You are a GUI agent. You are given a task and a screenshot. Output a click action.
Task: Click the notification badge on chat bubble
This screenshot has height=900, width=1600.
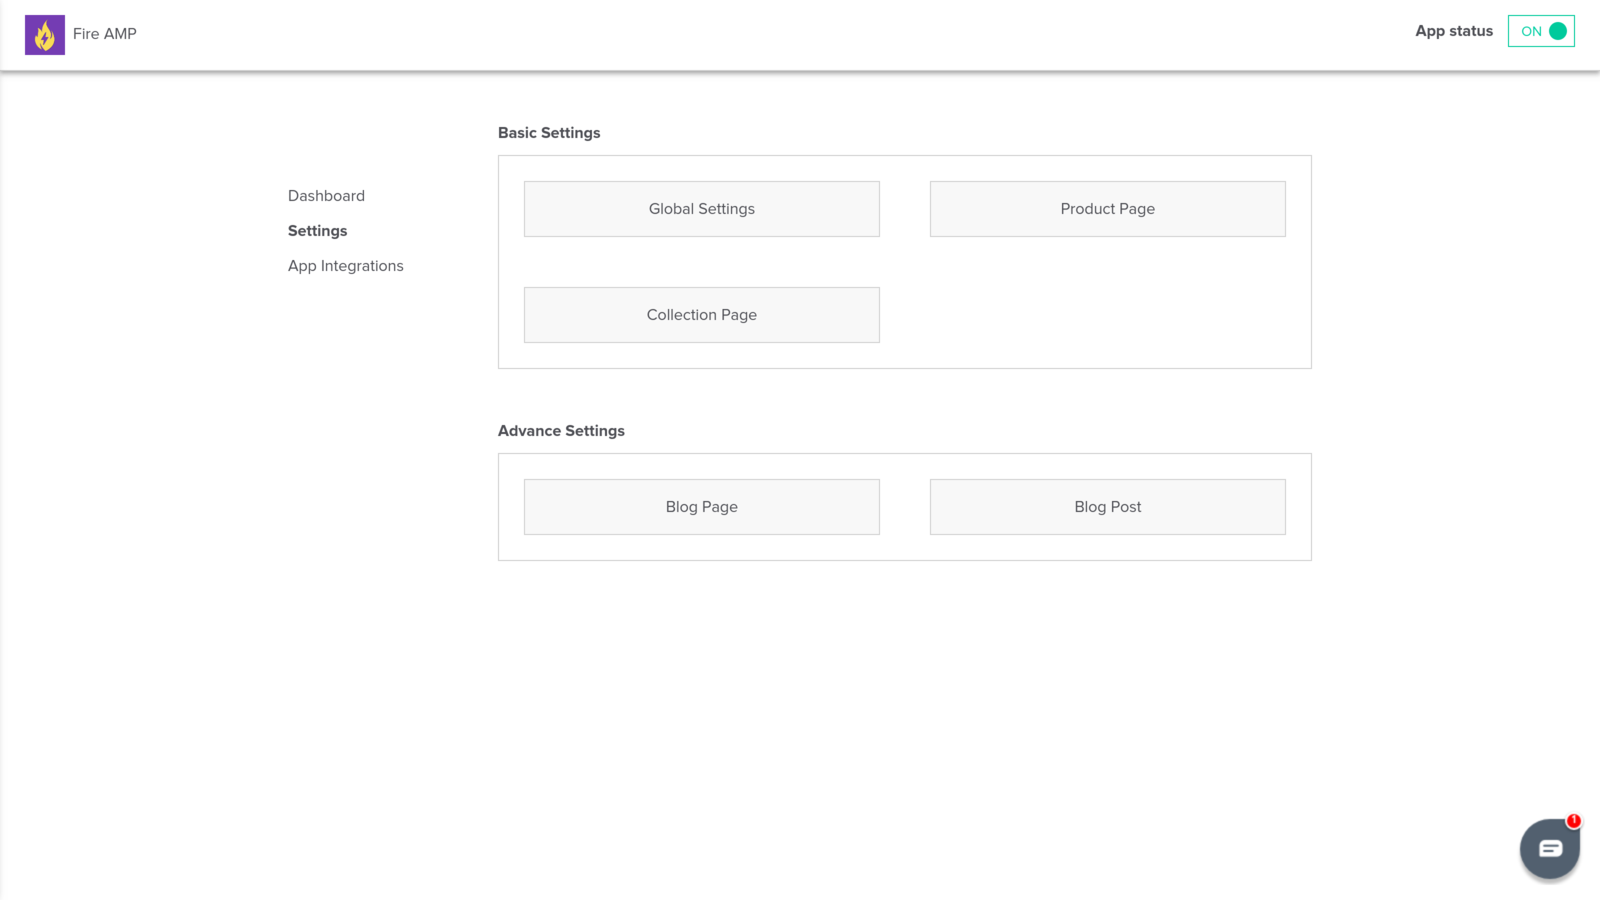(x=1575, y=821)
